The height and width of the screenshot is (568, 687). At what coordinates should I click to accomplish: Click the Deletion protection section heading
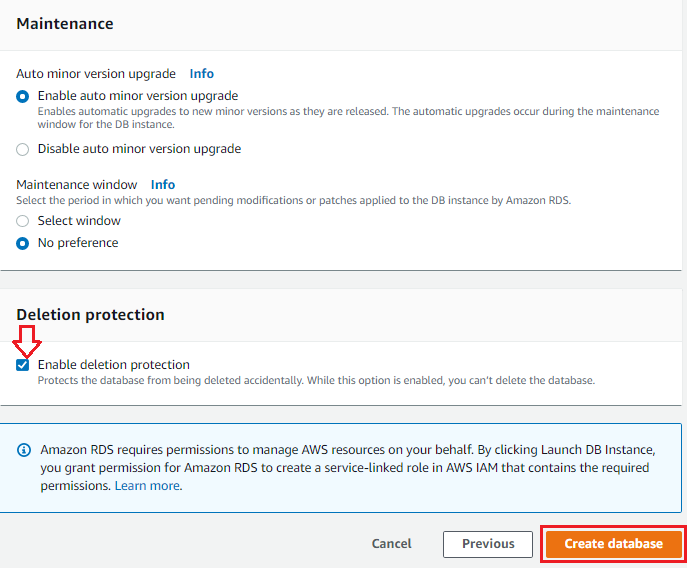tap(90, 315)
